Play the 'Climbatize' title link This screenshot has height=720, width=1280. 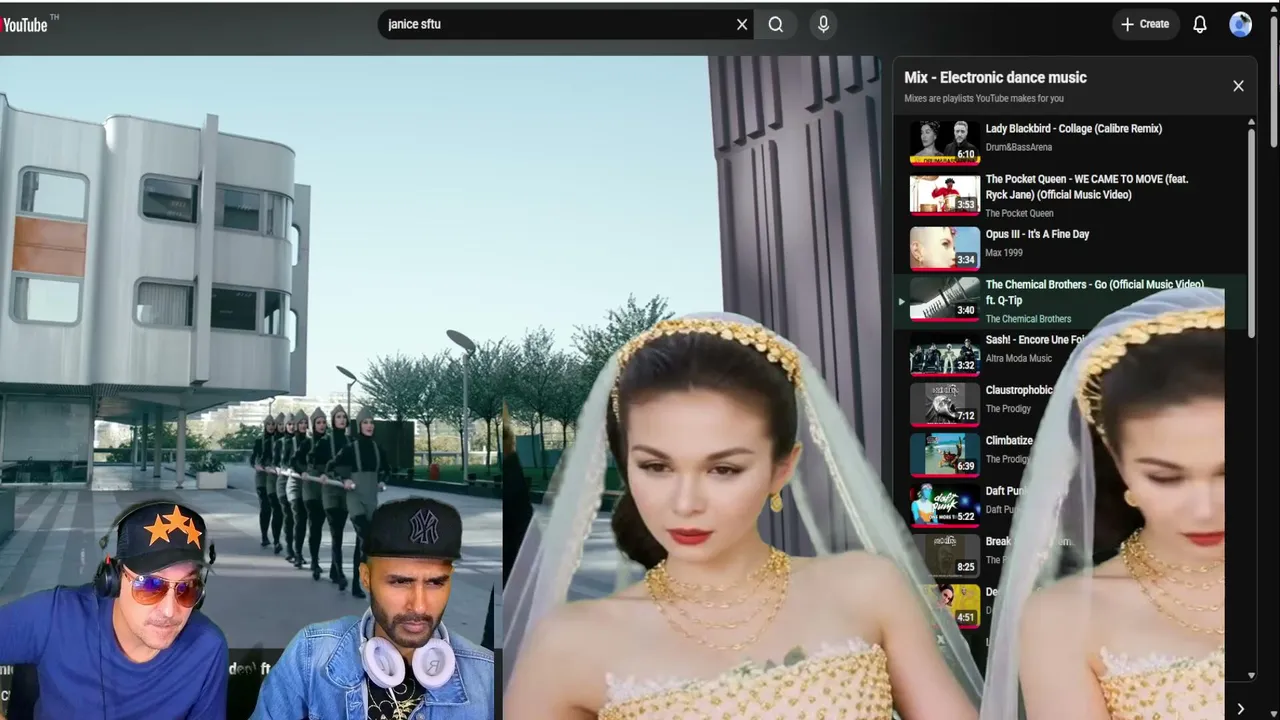1009,440
